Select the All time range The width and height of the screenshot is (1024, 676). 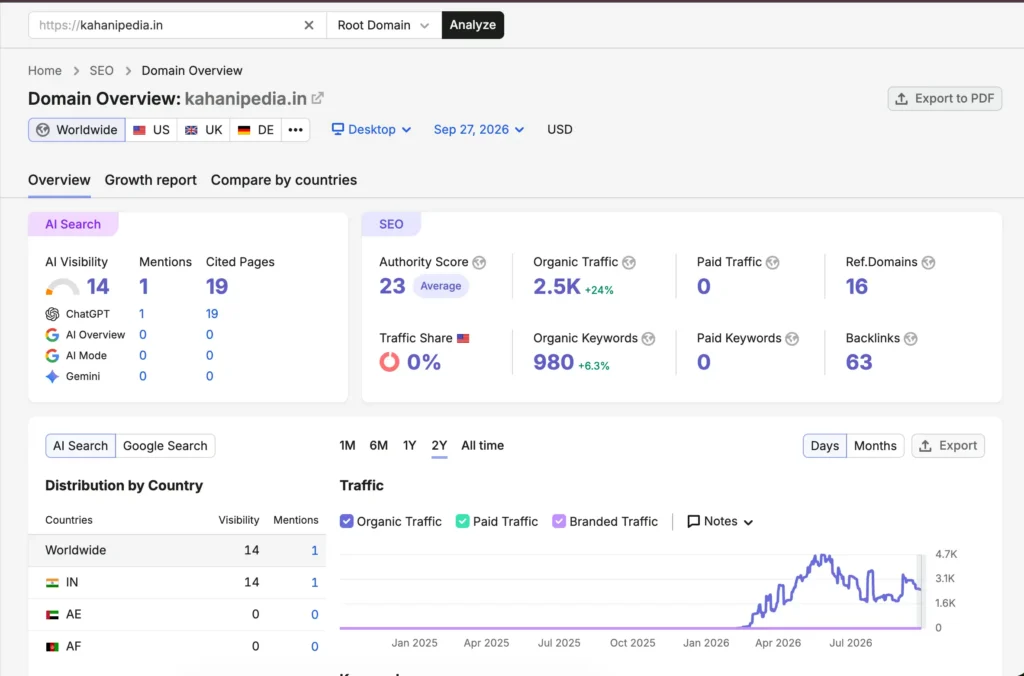(483, 445)
